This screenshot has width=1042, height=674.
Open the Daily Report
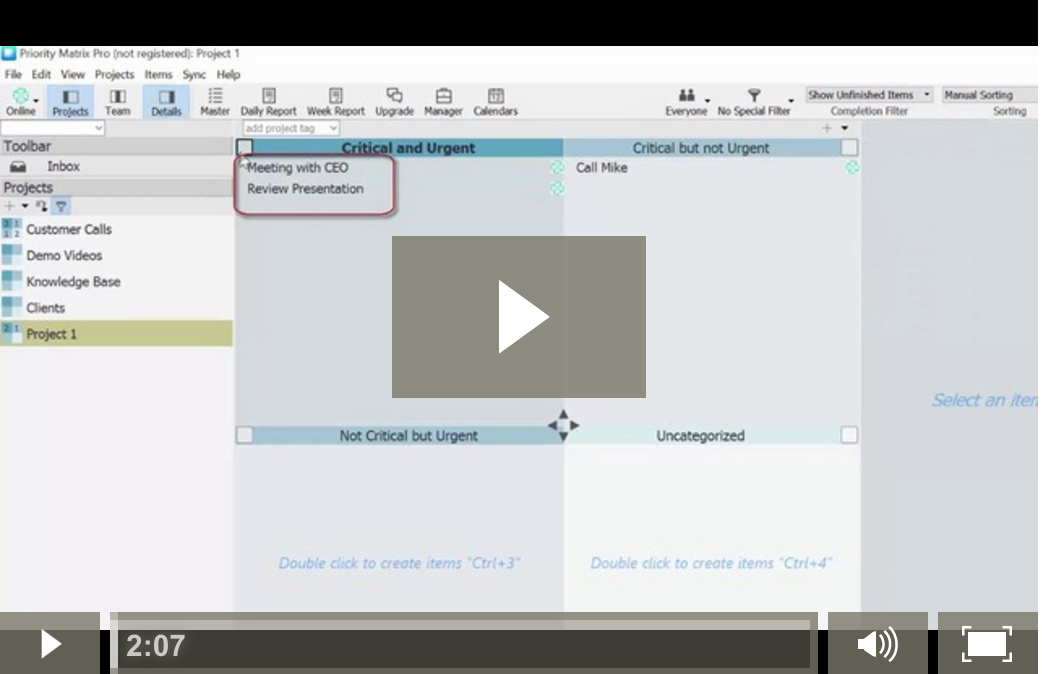coord(269,100)
